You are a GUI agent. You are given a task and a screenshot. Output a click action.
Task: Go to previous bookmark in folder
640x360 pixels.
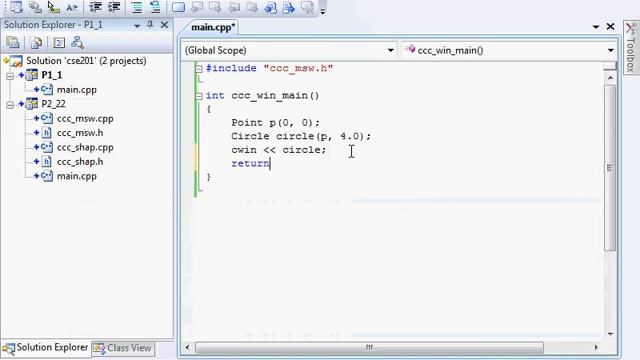(x=234, y=7)
